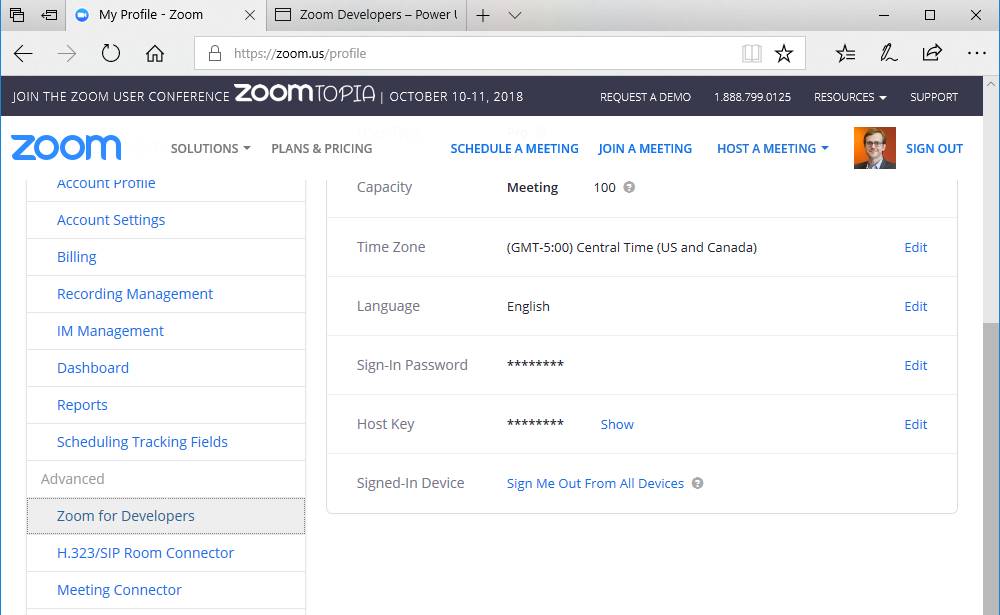
Task: Open Meeting Connector in sidebar
Action: point(119,590)
